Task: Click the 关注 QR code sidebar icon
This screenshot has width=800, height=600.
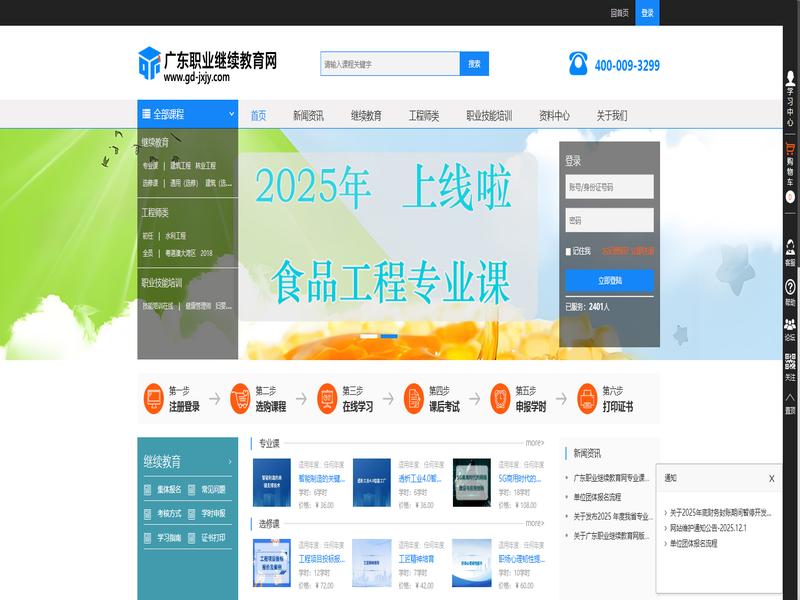Action: (790, 367)
